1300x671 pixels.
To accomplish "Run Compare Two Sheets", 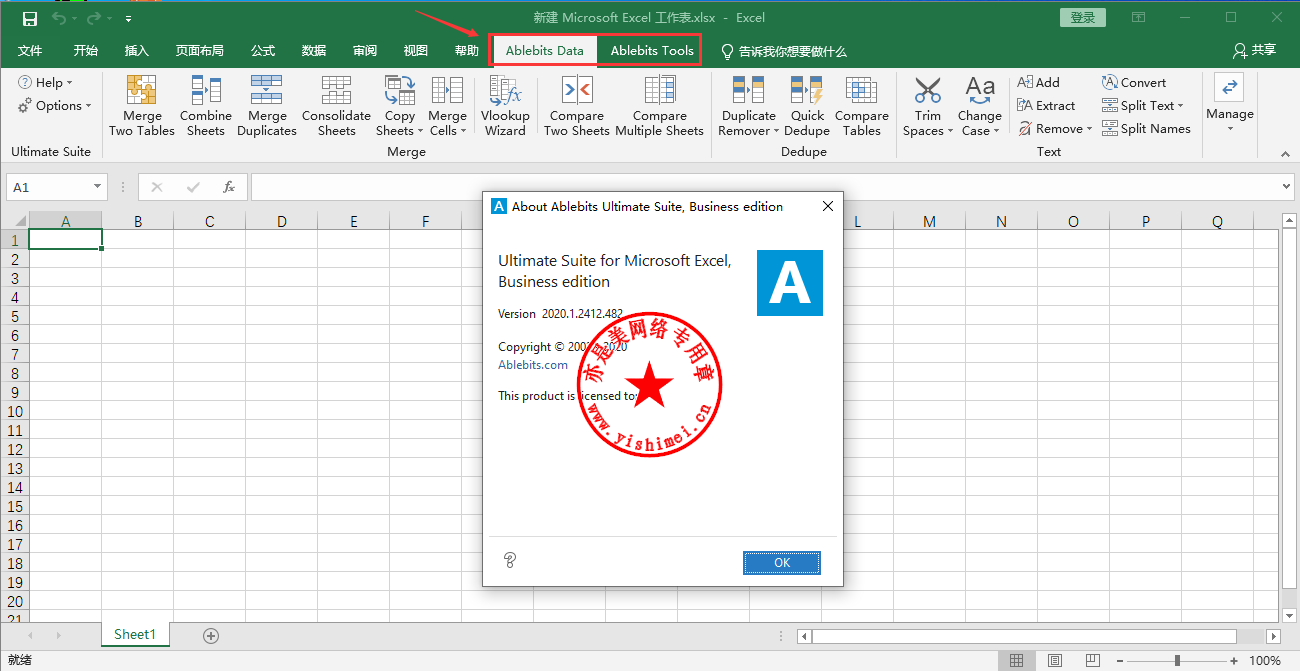I will pyautogui.click(x=577, y=106).
